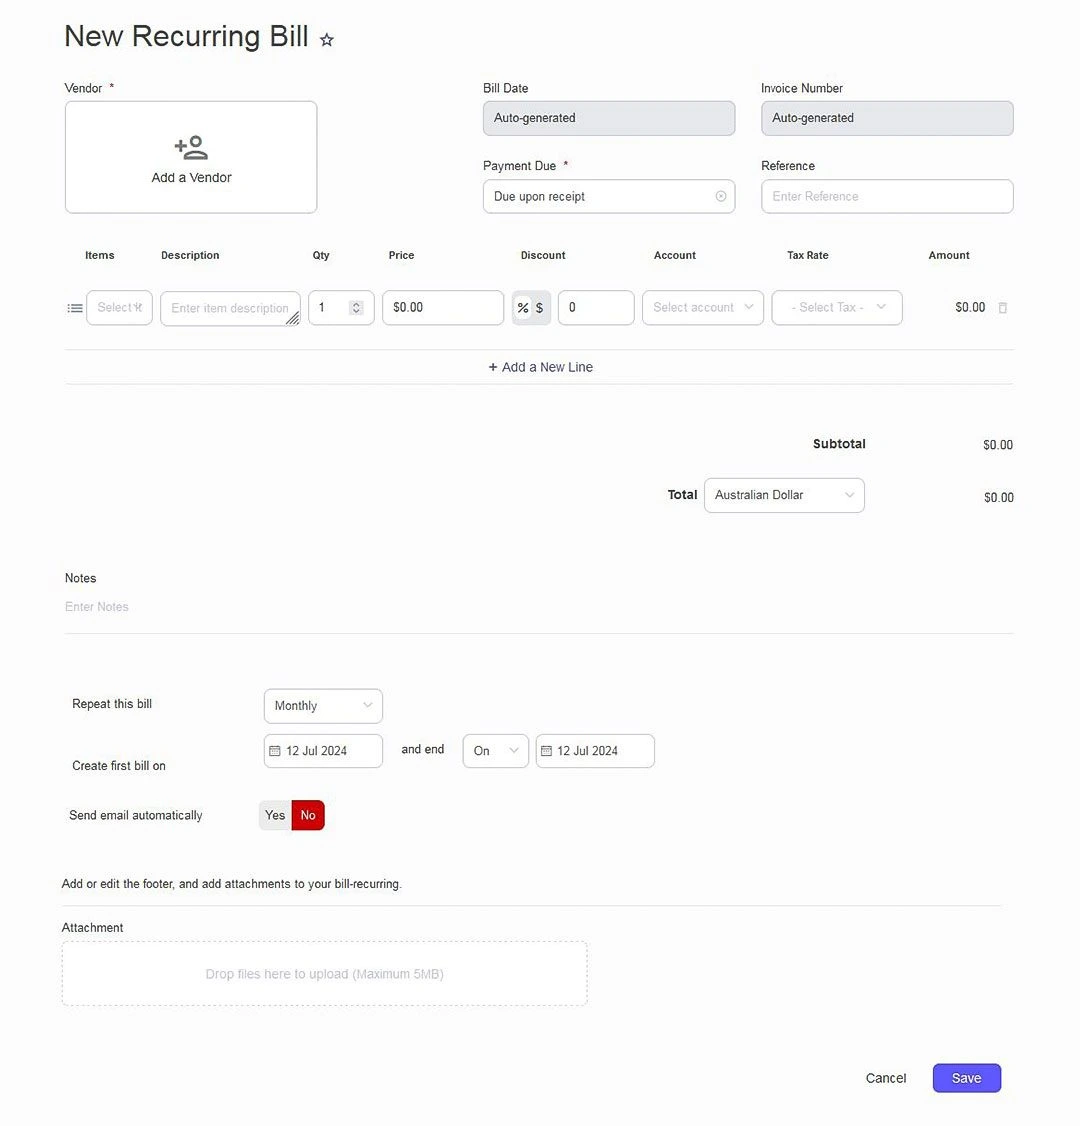This screenshot has height=1126, width=1080.
Task: Expand the Australian Dollar currency dropdown
Action: (x=784, y=495)
